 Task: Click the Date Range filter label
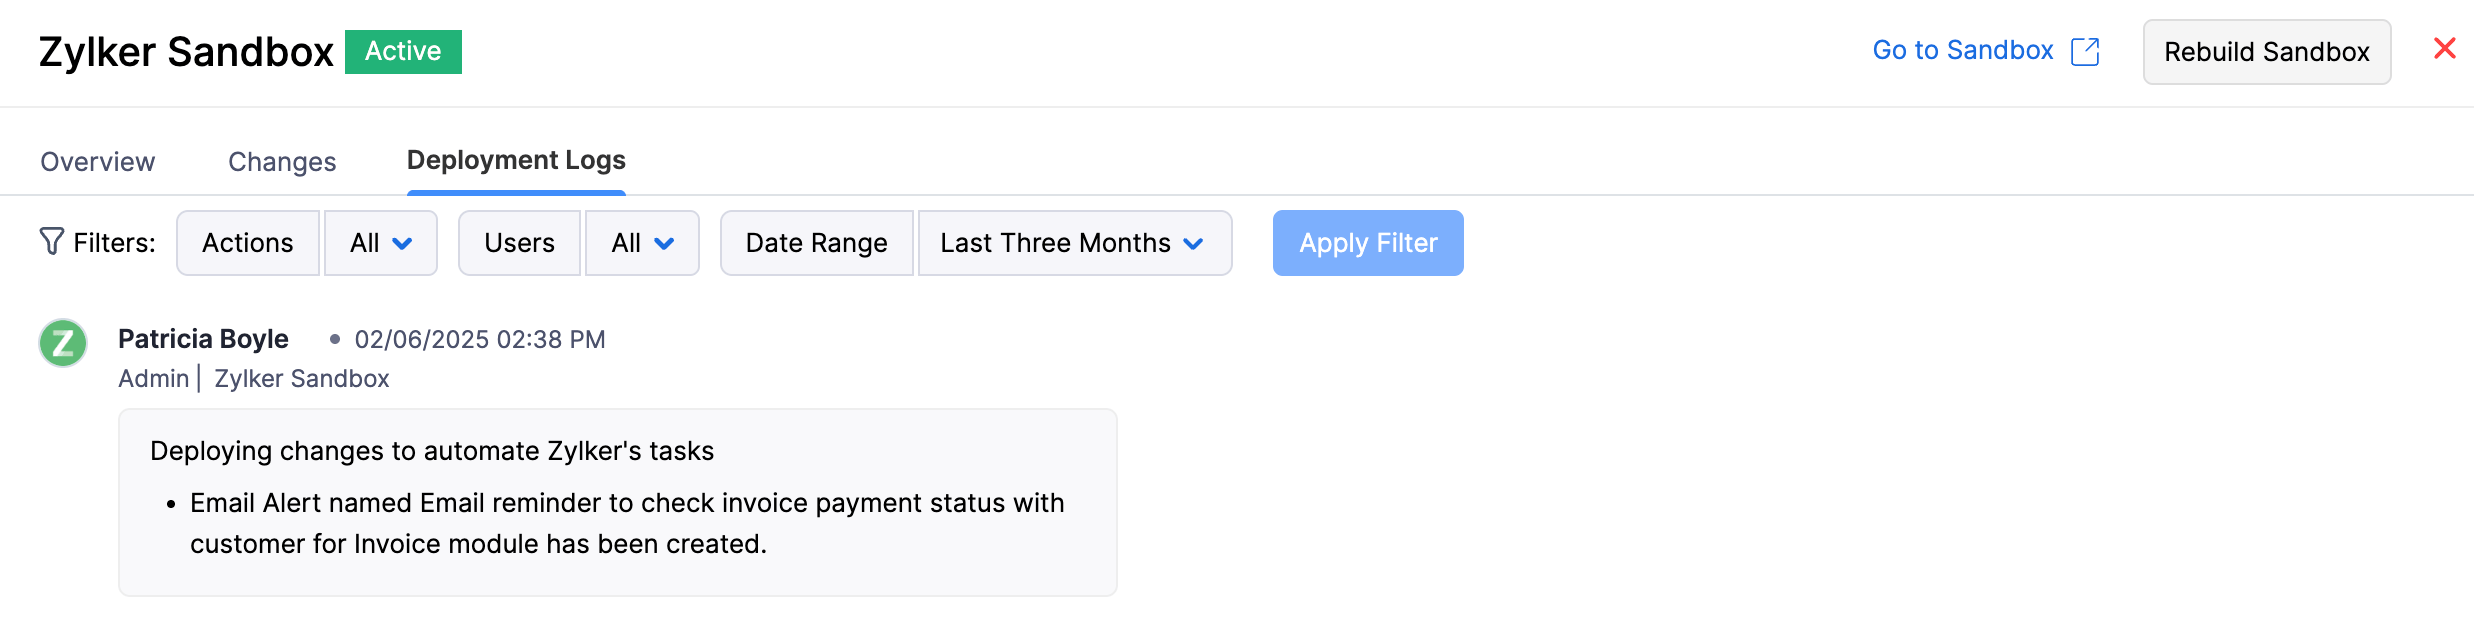click(x=816, y=242)
